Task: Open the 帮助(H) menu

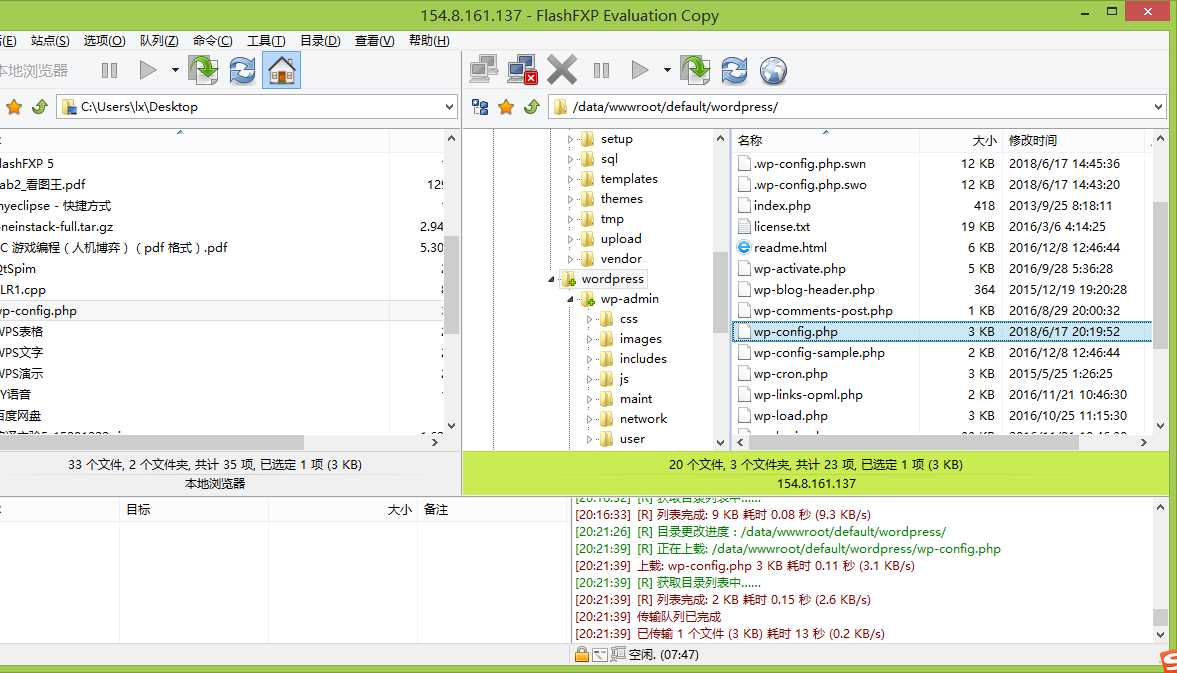Action: tap(429, 41)
